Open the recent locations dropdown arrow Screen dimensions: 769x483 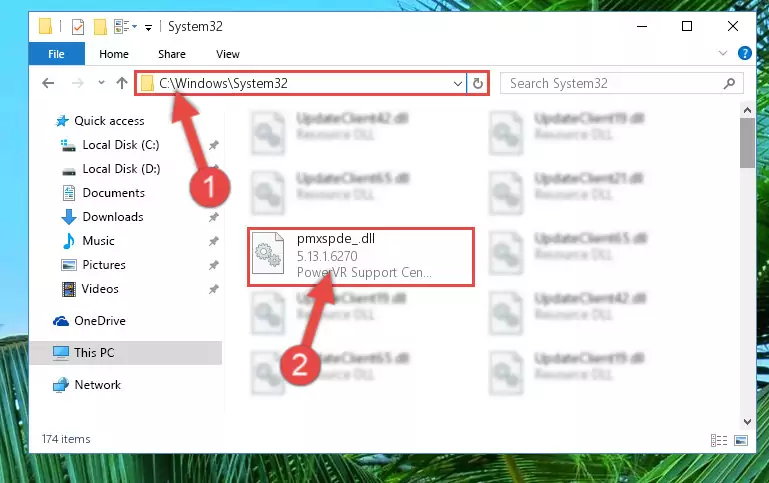[101, 83]
